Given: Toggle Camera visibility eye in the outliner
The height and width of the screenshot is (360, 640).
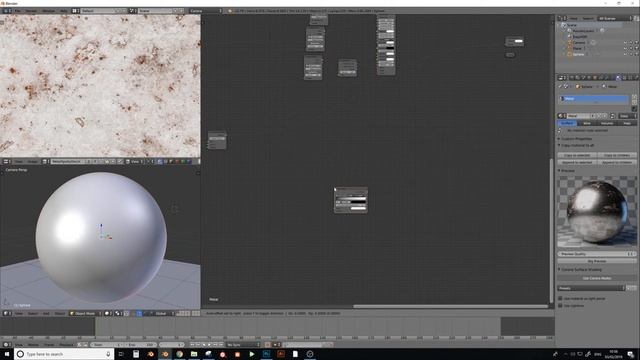Looking at the screenshot, I should click(625, 42).
